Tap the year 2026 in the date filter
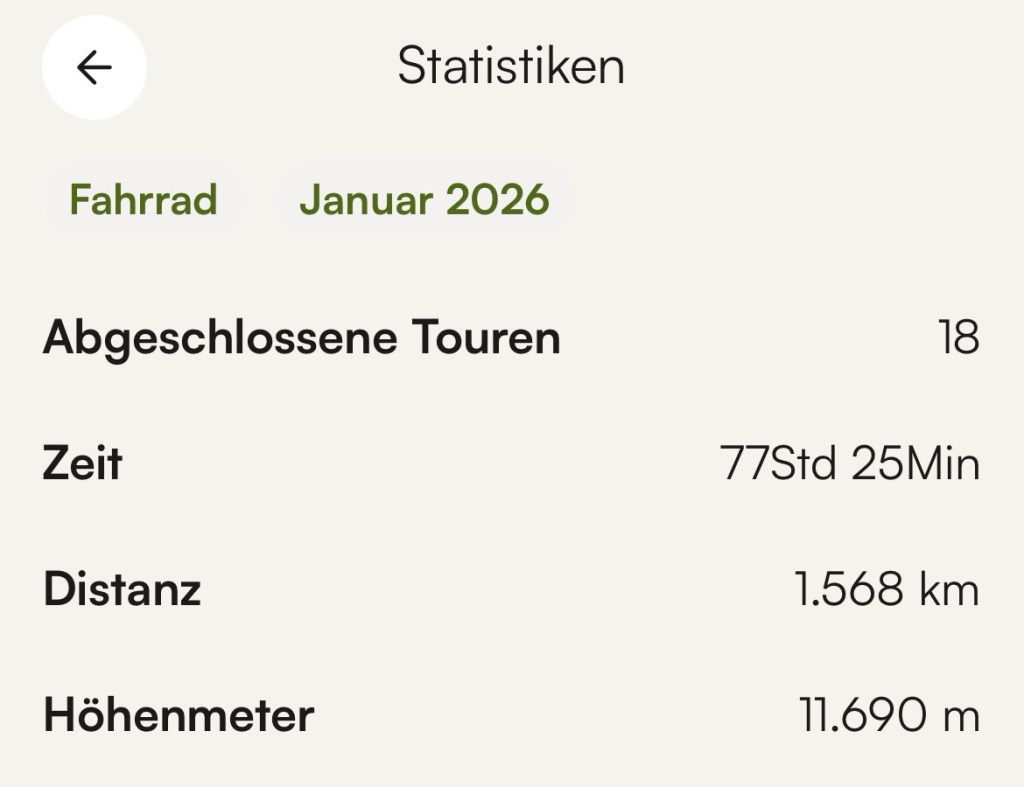 click(497, 200)
